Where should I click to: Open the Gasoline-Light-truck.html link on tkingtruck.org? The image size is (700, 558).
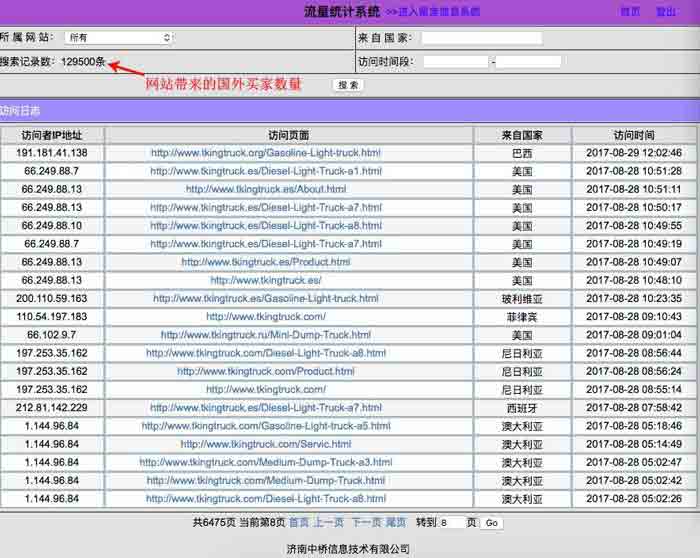coord(265,153)
